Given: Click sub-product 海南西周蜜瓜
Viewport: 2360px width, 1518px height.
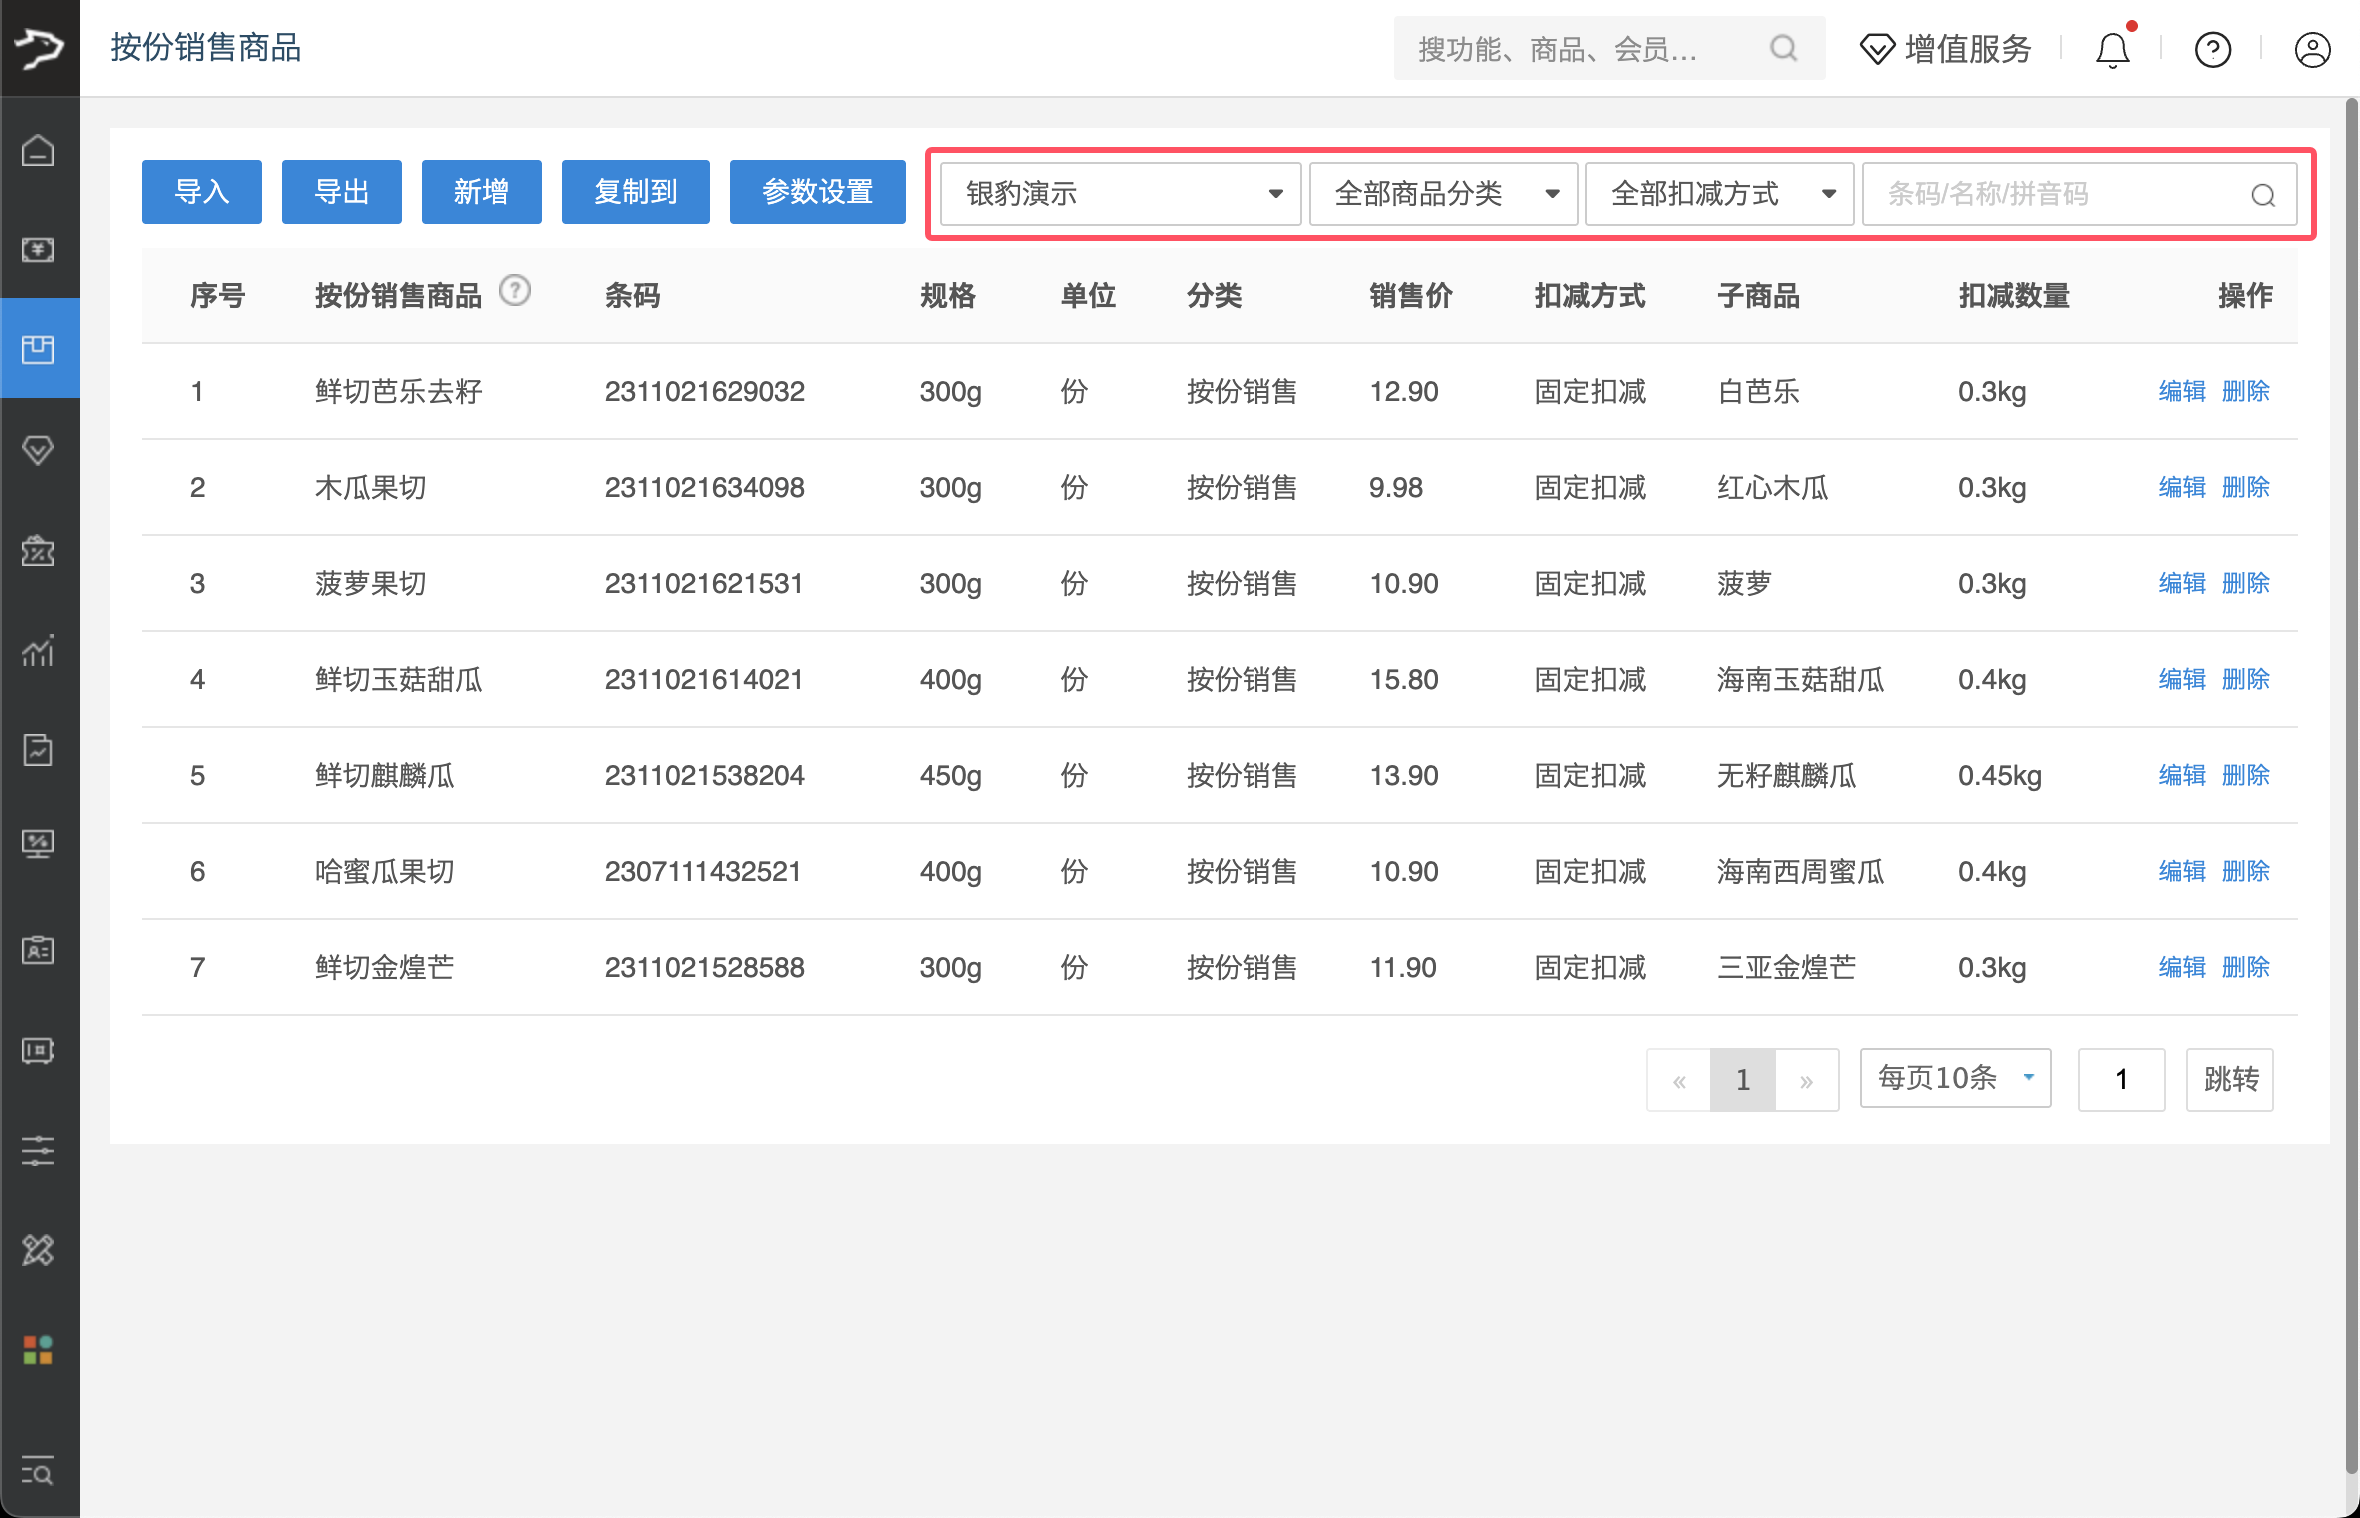Looking at the screenshot, I should coord(1800,871).
